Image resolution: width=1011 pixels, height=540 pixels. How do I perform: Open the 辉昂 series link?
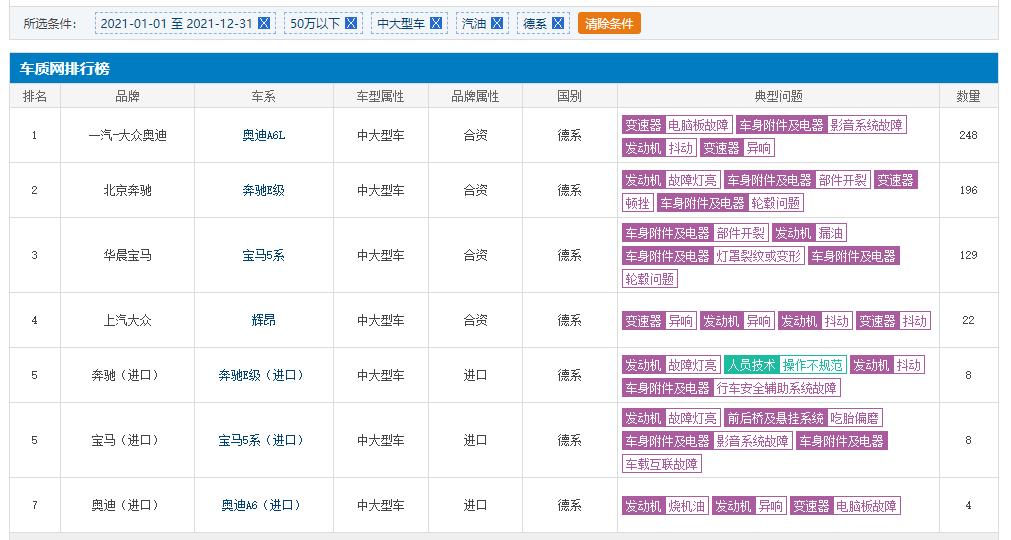[263, 320]
